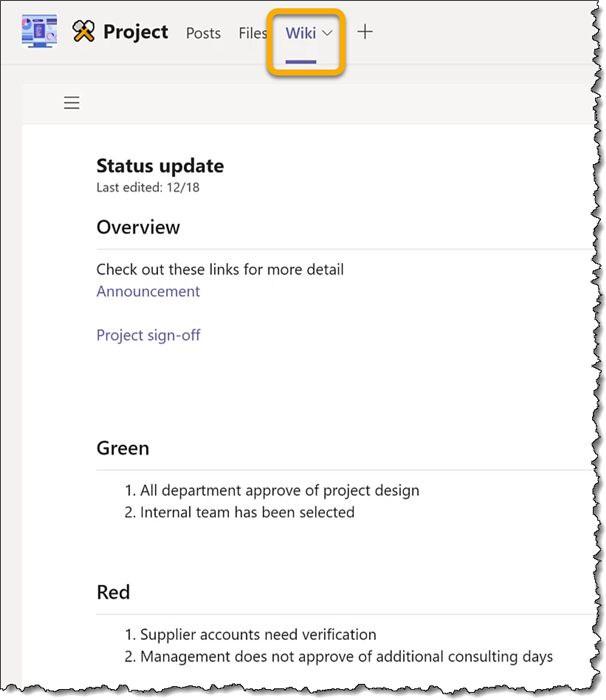The image size is (606, 700).
Task: Open the Files tab
Action: (252, 33)
